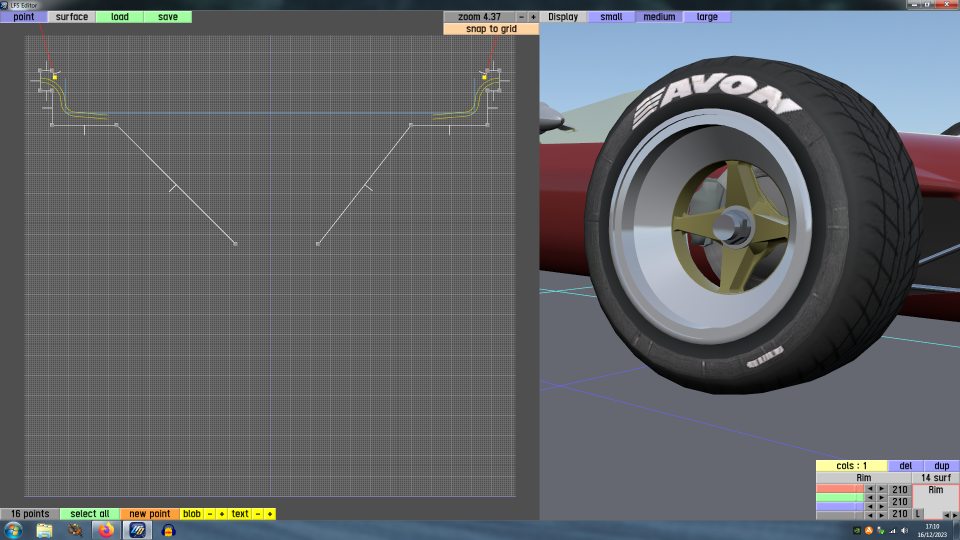Open the Windows Start menu

click(x=13, y=530)
